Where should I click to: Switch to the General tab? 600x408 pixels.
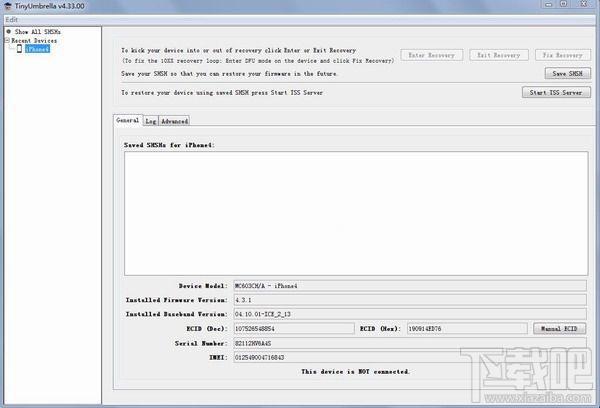coord(128,120)
